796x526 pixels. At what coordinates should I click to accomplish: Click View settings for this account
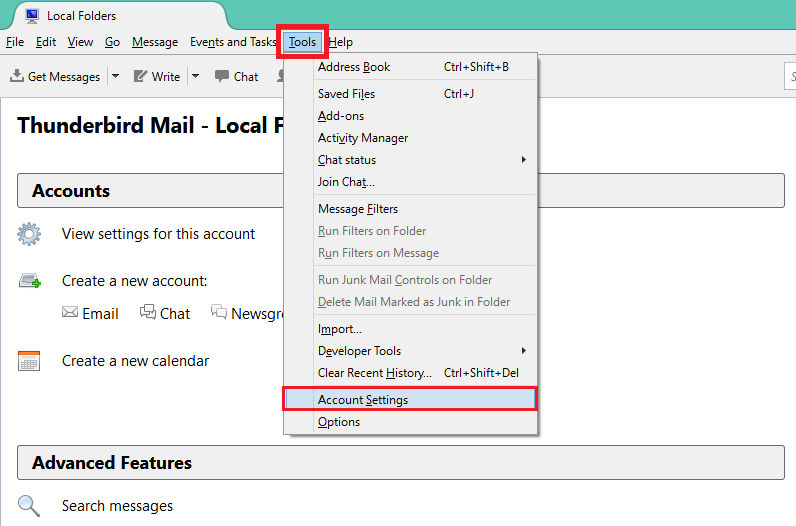click(158, 234)
